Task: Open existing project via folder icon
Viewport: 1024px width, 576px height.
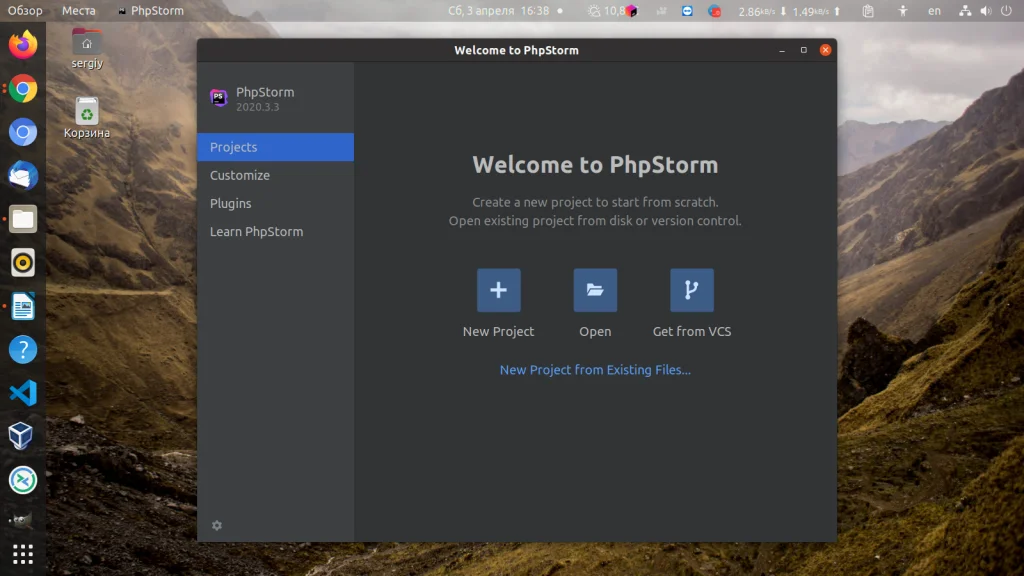Action: click(x=595, y=289)
